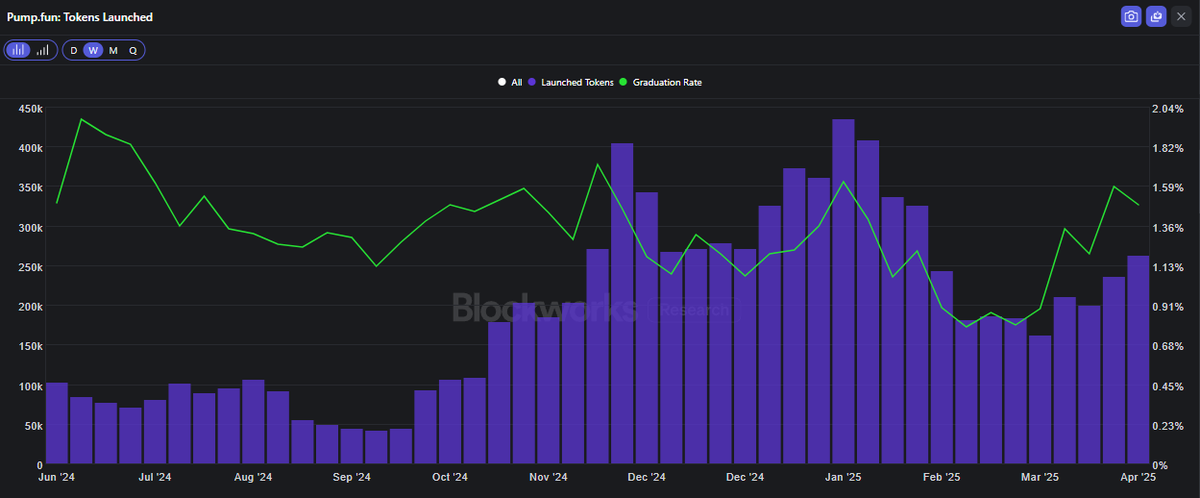
Task: Set interval to Weekly (W)
Action: pos(93,50)
